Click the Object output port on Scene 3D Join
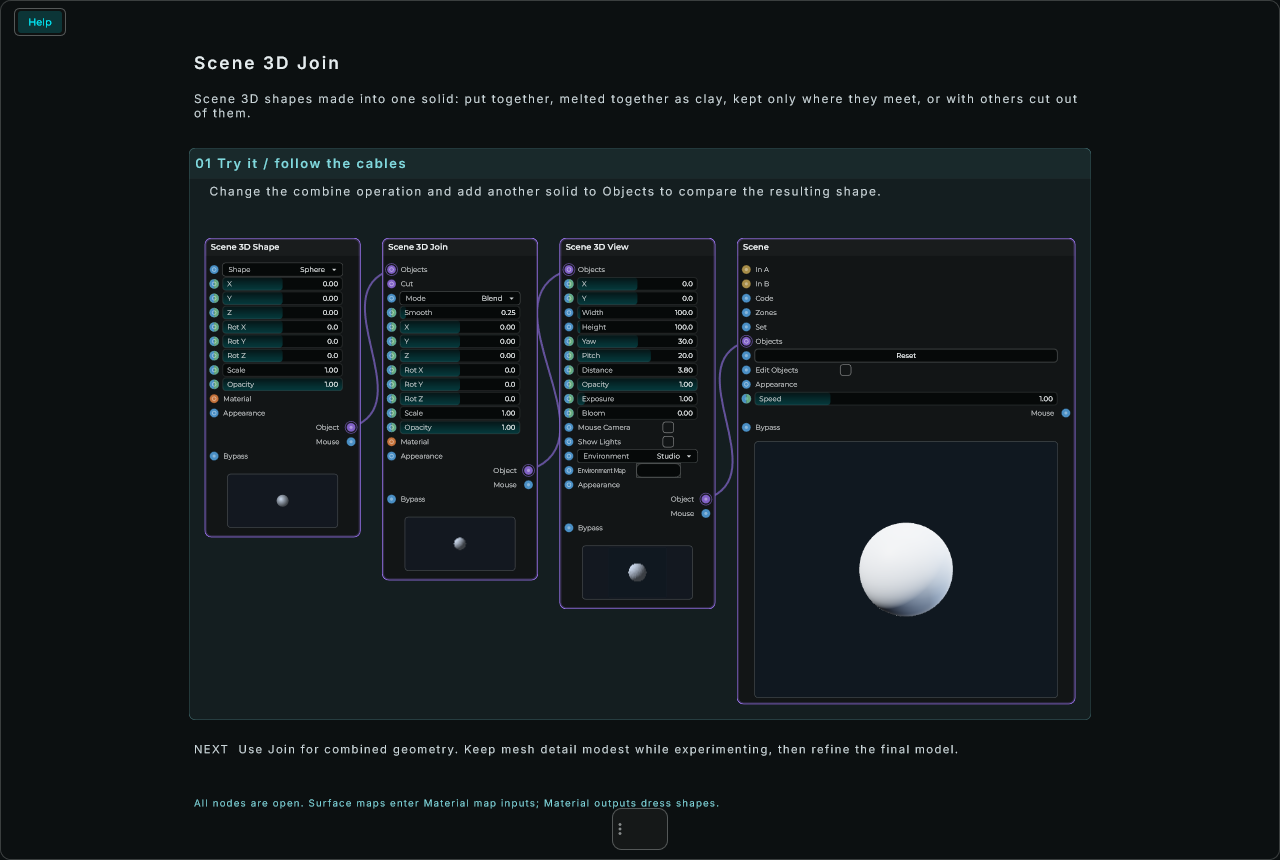Screen dimensions: 1280x860 pyautogui.click(x=528, y=471)
